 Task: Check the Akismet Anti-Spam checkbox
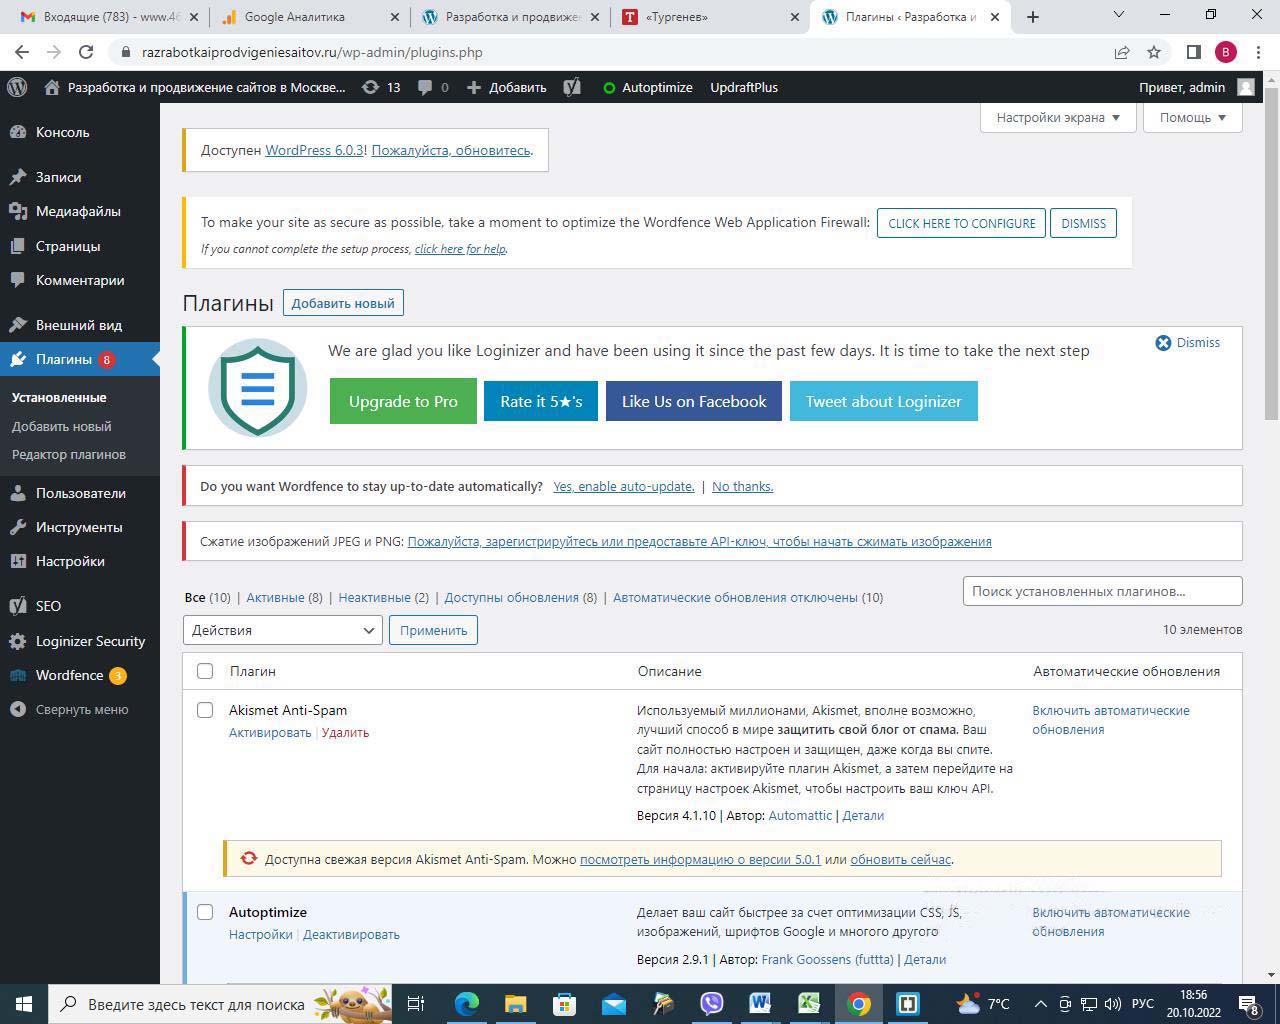tap(205, 710)
